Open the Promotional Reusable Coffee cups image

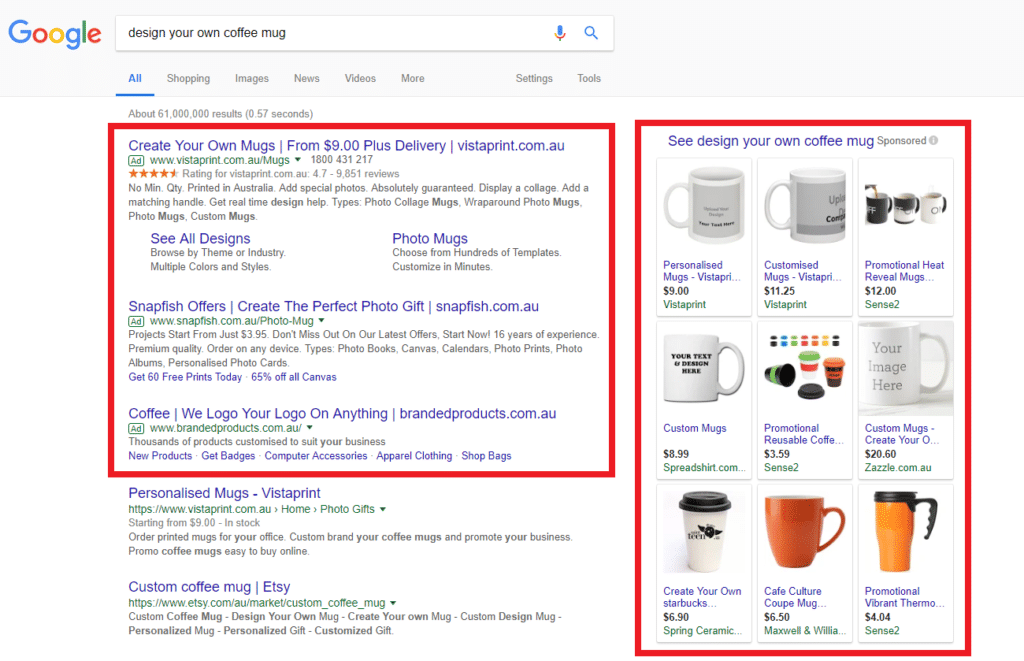805,370
